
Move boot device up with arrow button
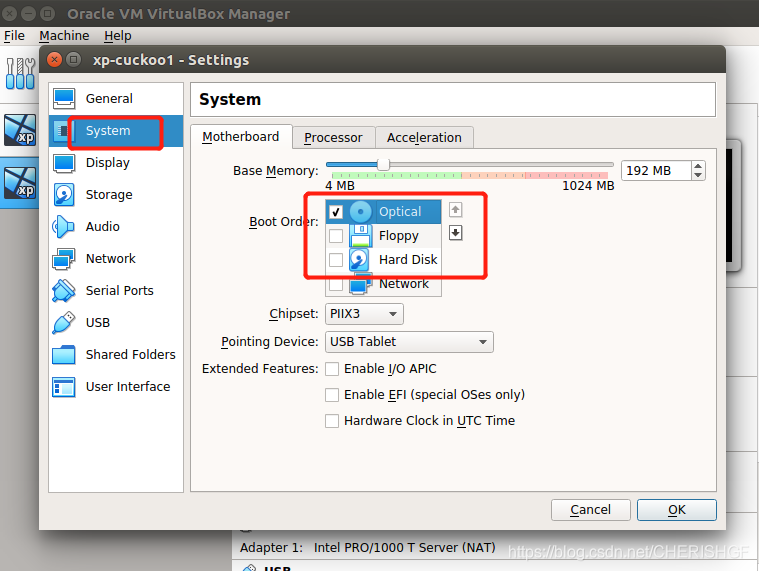click(455, 210)
